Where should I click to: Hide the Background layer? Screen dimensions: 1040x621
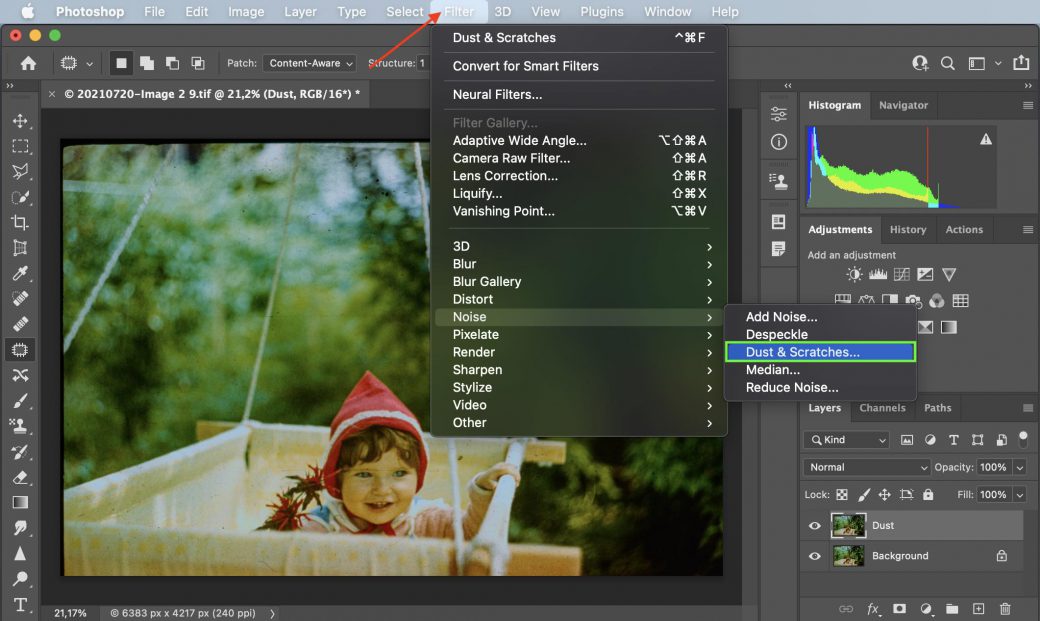point(815,555)
